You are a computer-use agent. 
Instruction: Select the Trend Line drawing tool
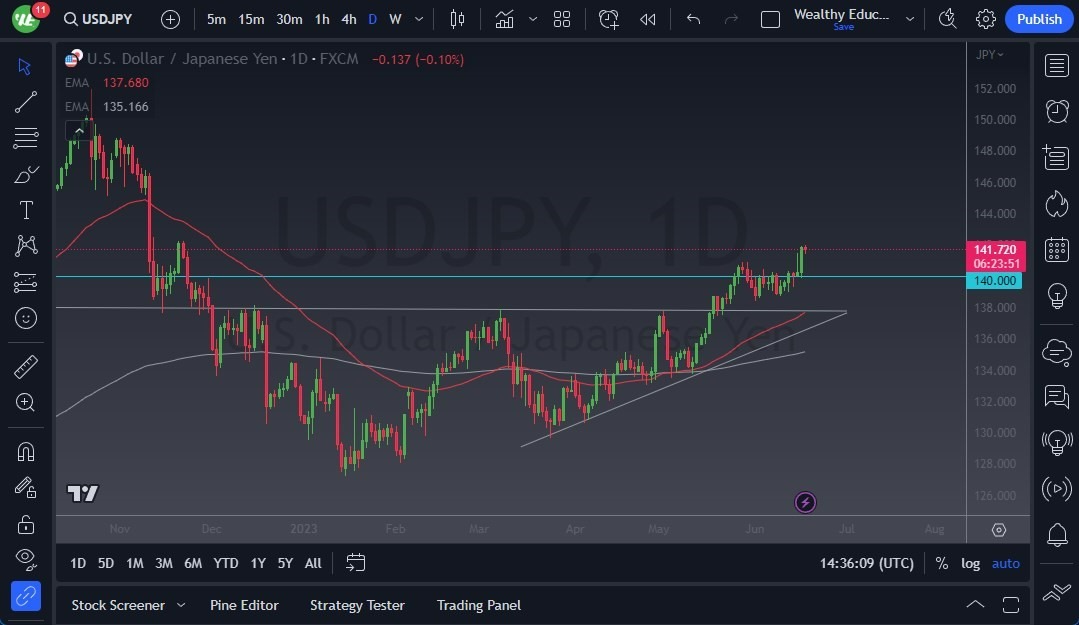[x=25, y=102]
